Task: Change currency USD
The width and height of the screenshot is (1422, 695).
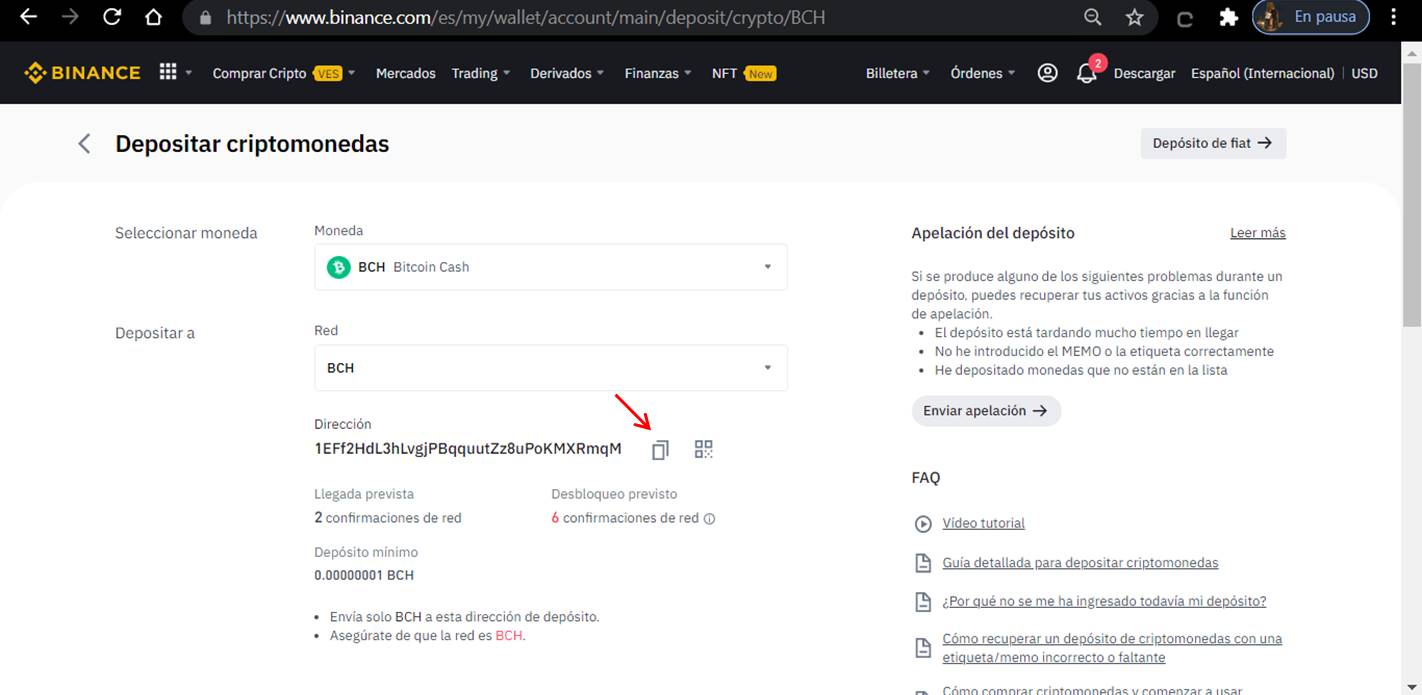Action: click(x=1365, y=73)
